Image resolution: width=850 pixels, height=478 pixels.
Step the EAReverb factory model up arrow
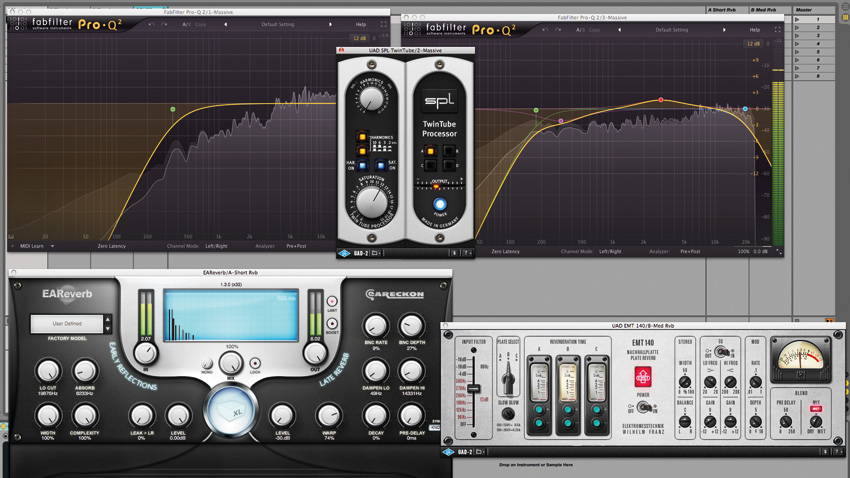(x=107, y=319)
